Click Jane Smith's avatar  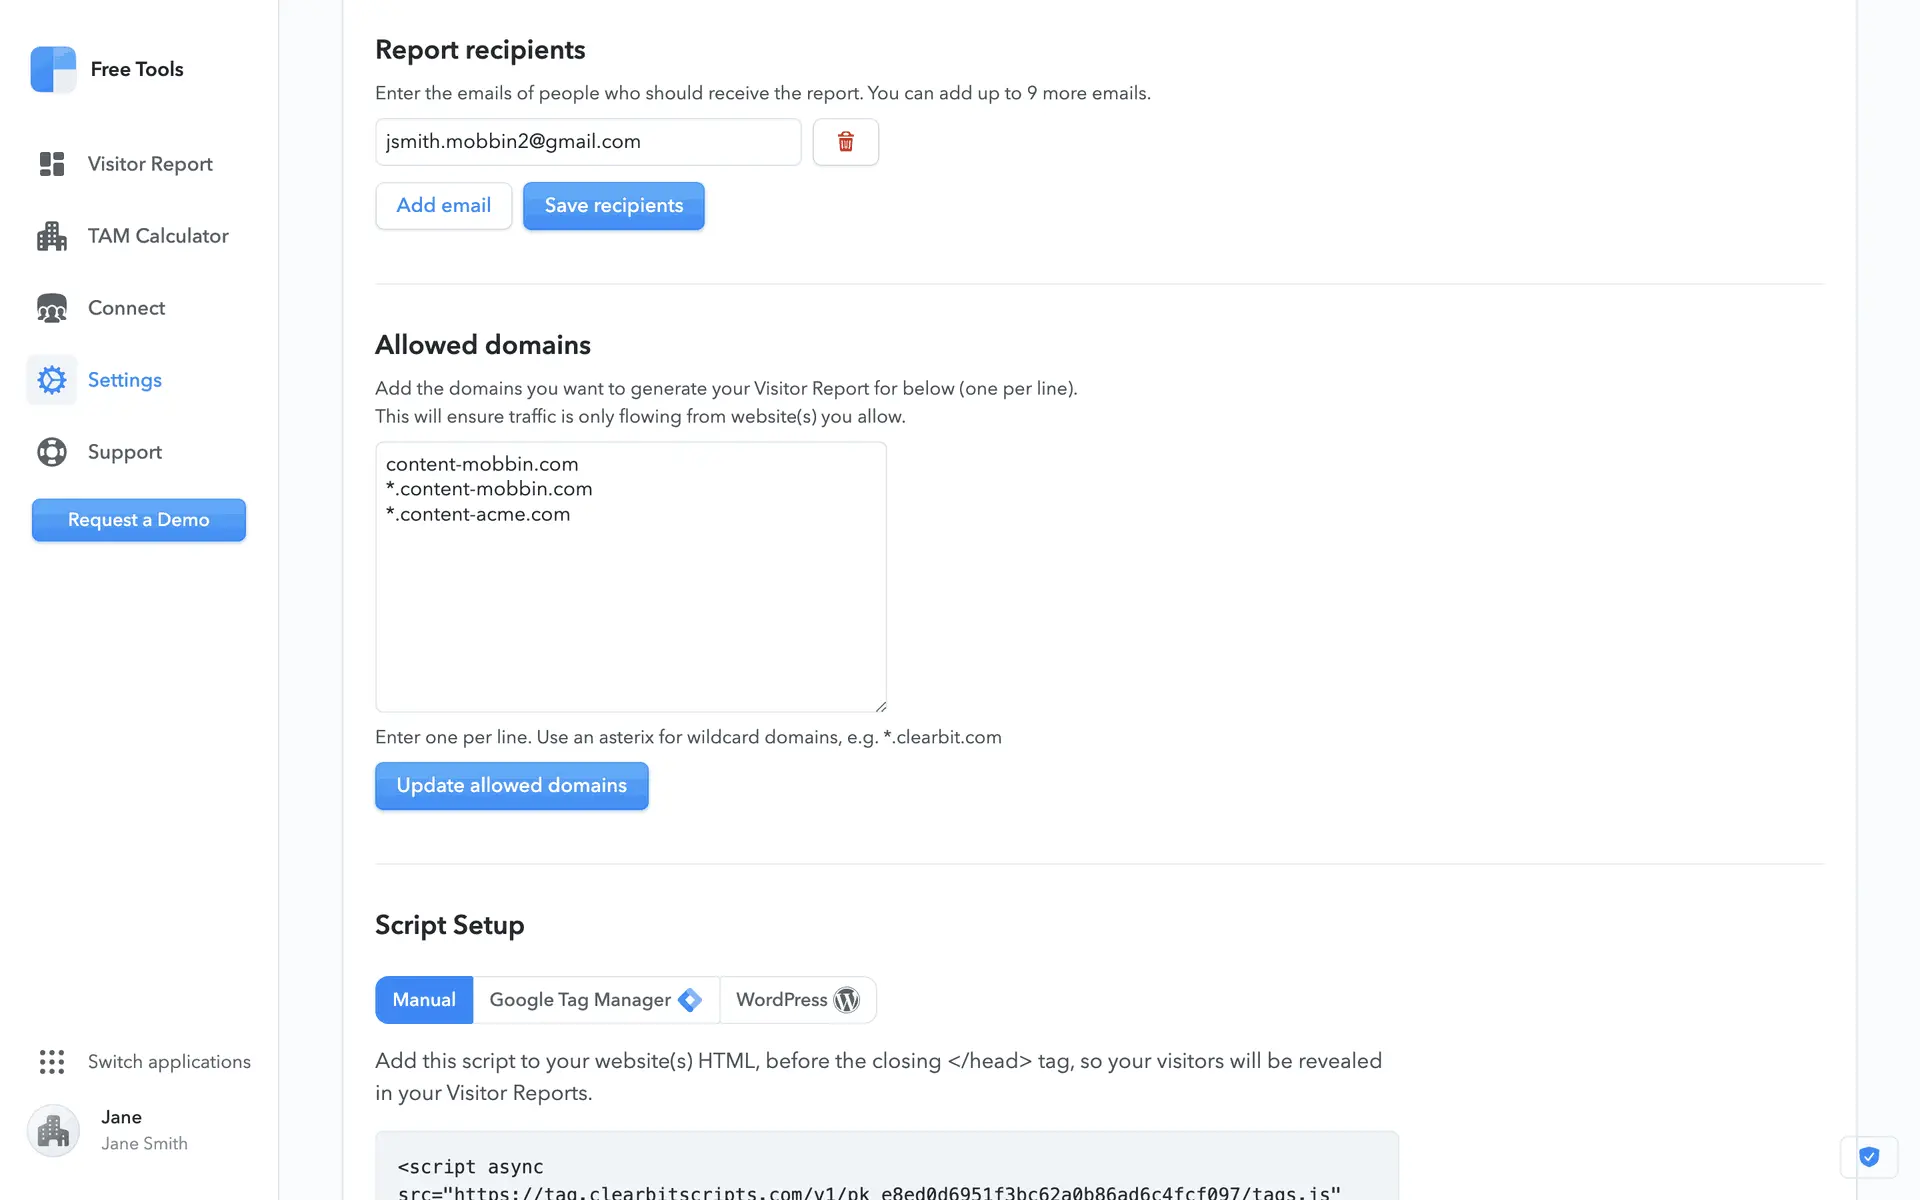(53, 1131)
